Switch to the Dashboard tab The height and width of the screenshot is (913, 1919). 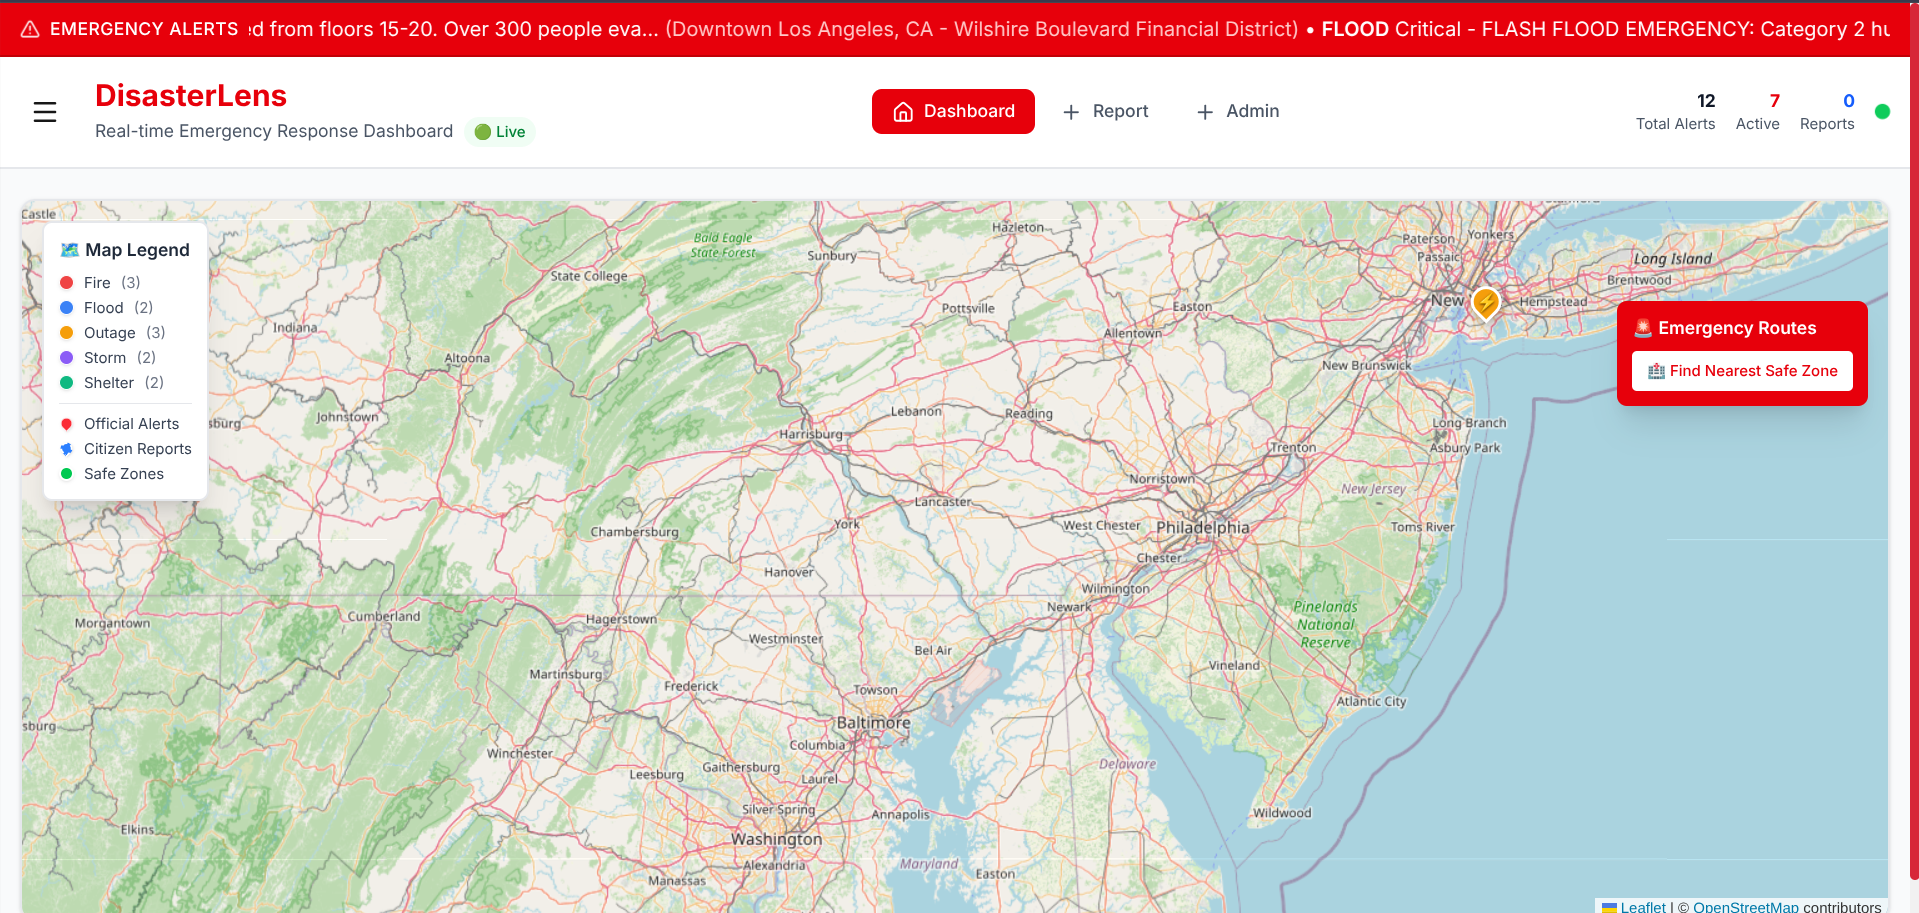[x=953, y=111]
